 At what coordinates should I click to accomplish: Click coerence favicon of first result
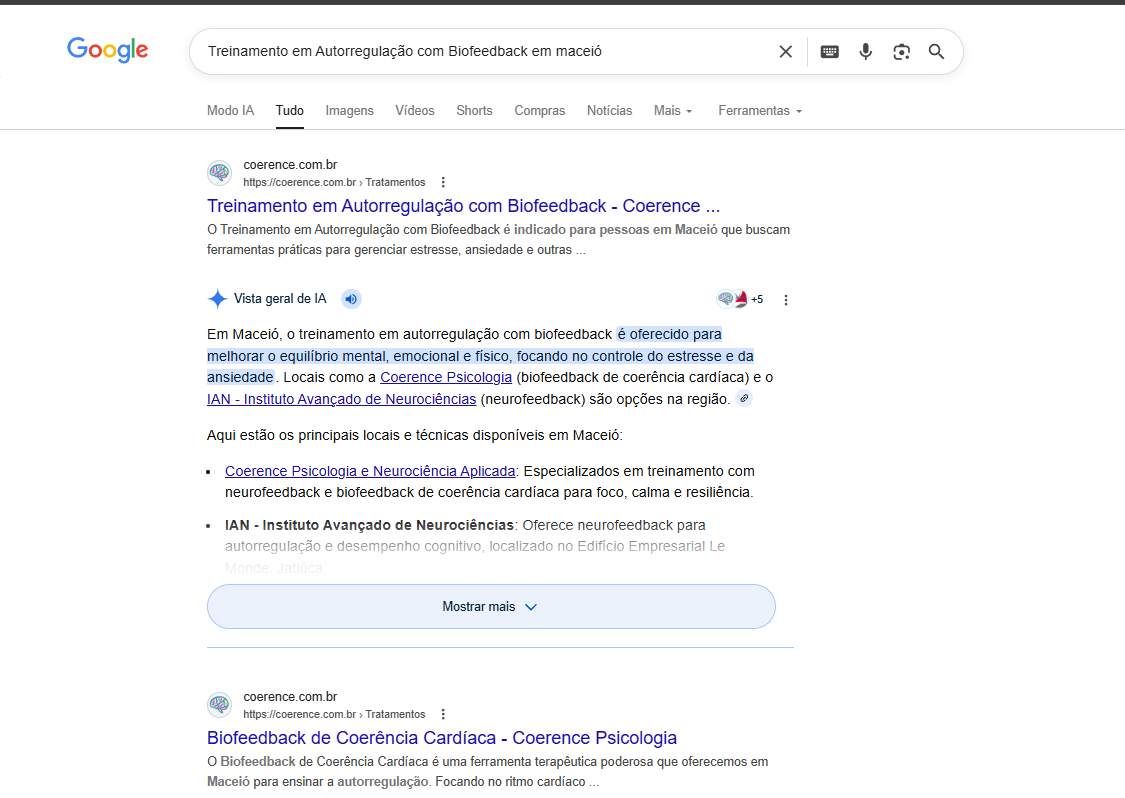(220, 173)
